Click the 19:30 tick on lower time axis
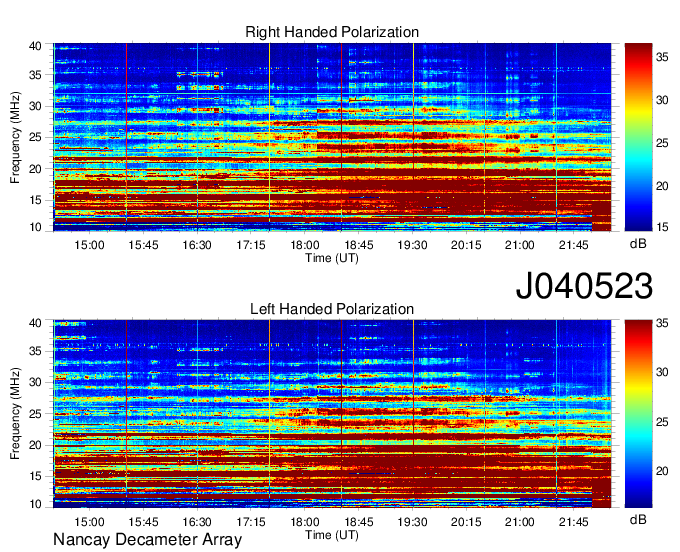The image size is (680, 552). [x=412, y=522]
